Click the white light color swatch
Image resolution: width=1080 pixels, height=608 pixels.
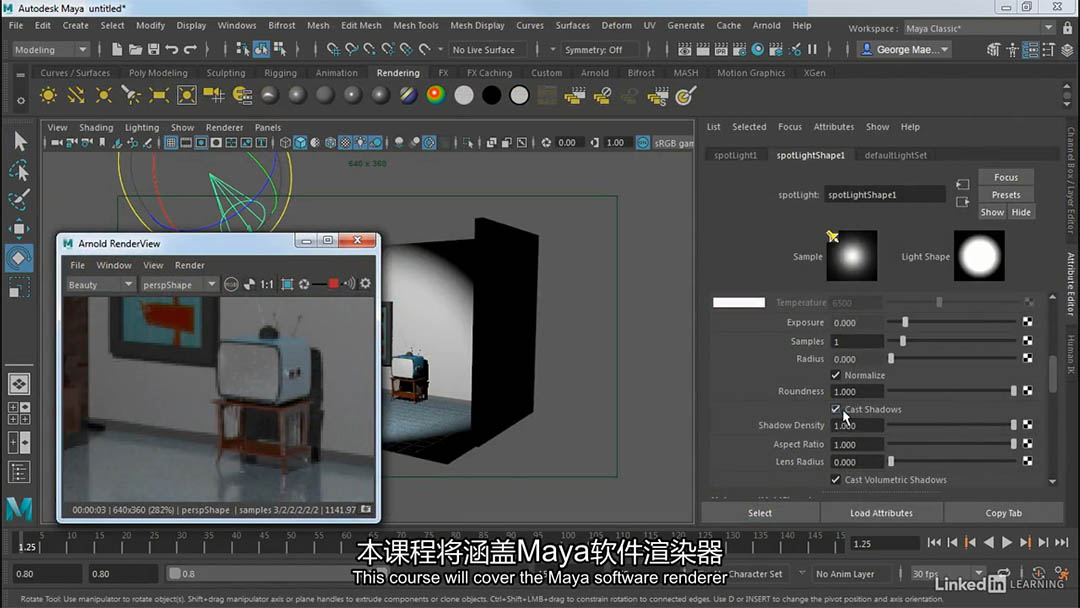pyautogui.click(x=739, y=302)
